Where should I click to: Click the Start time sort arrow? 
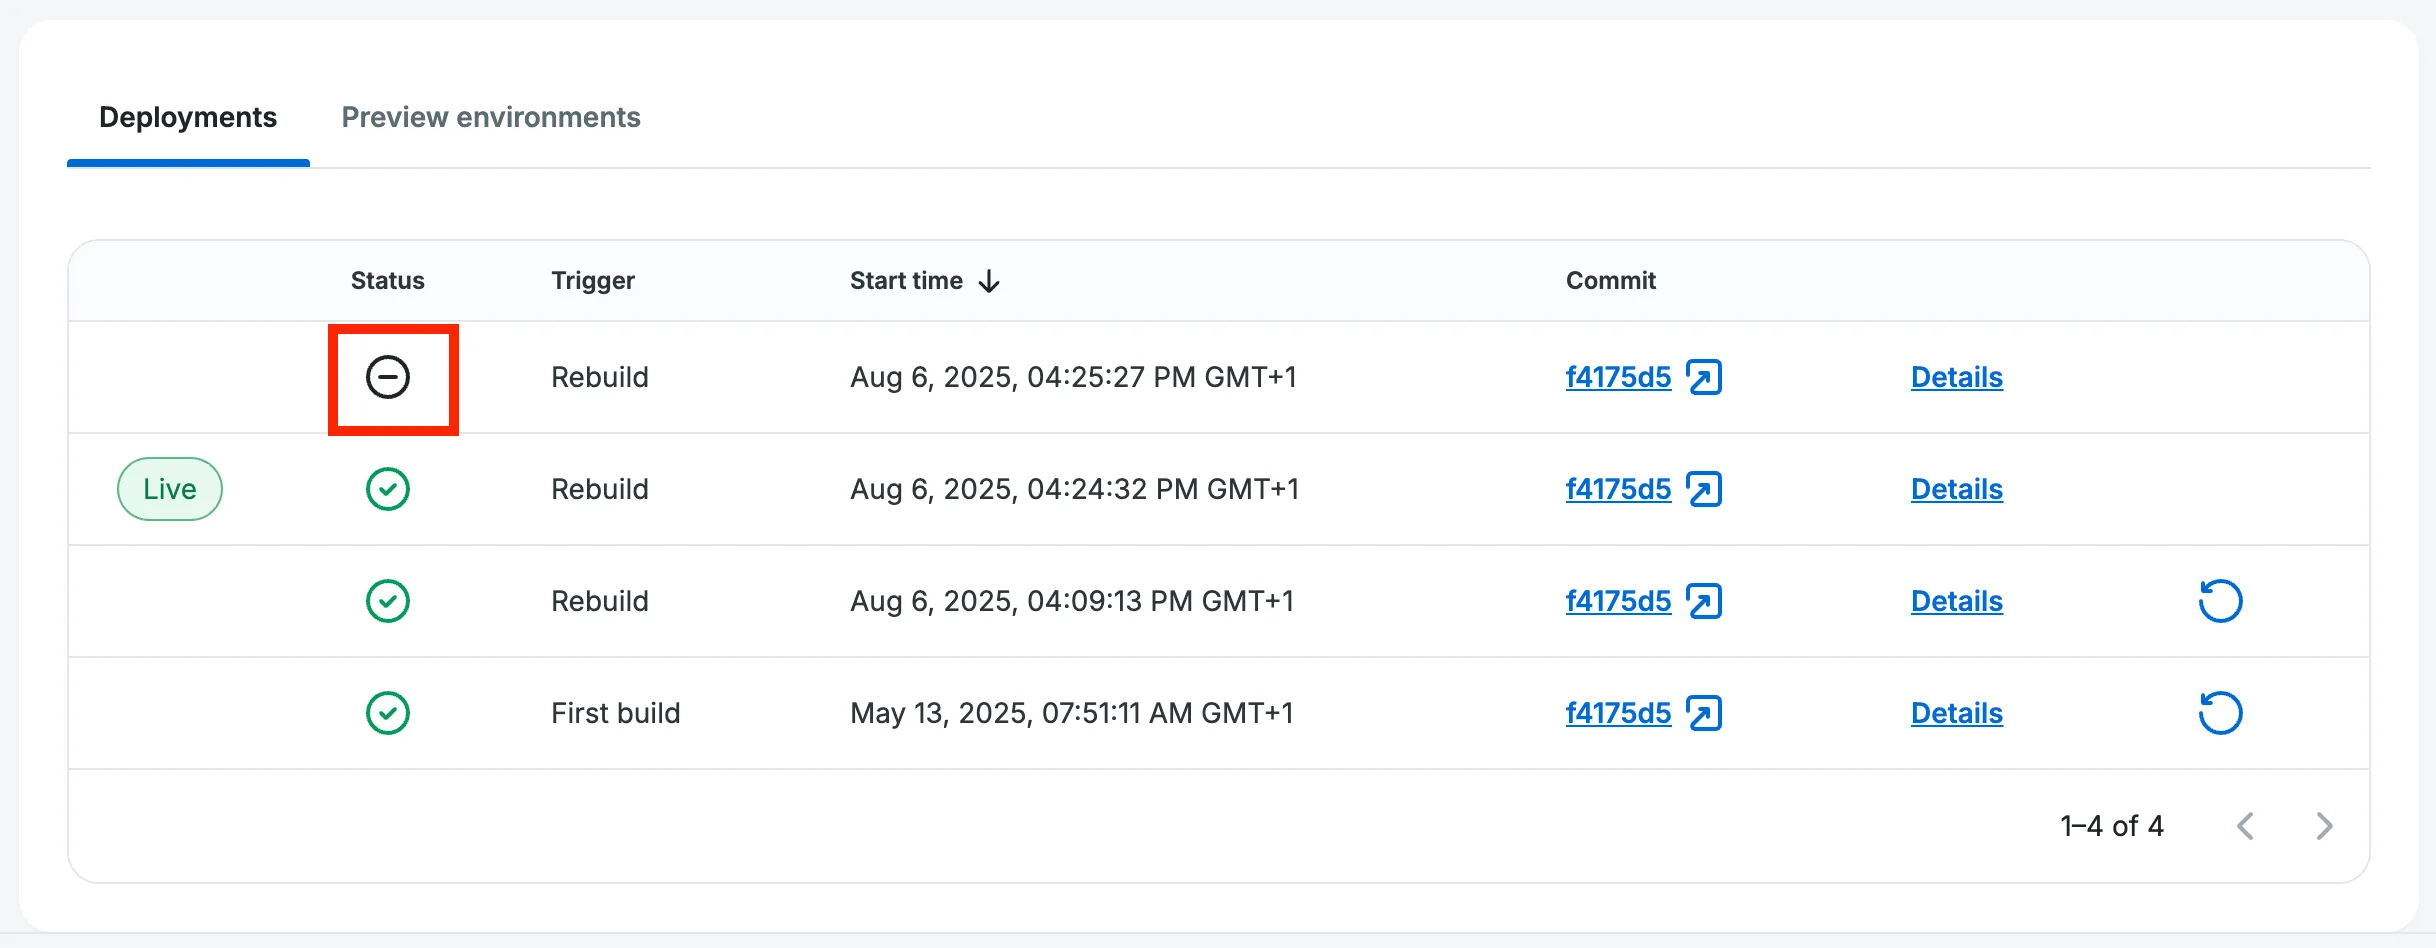[989, 281]
